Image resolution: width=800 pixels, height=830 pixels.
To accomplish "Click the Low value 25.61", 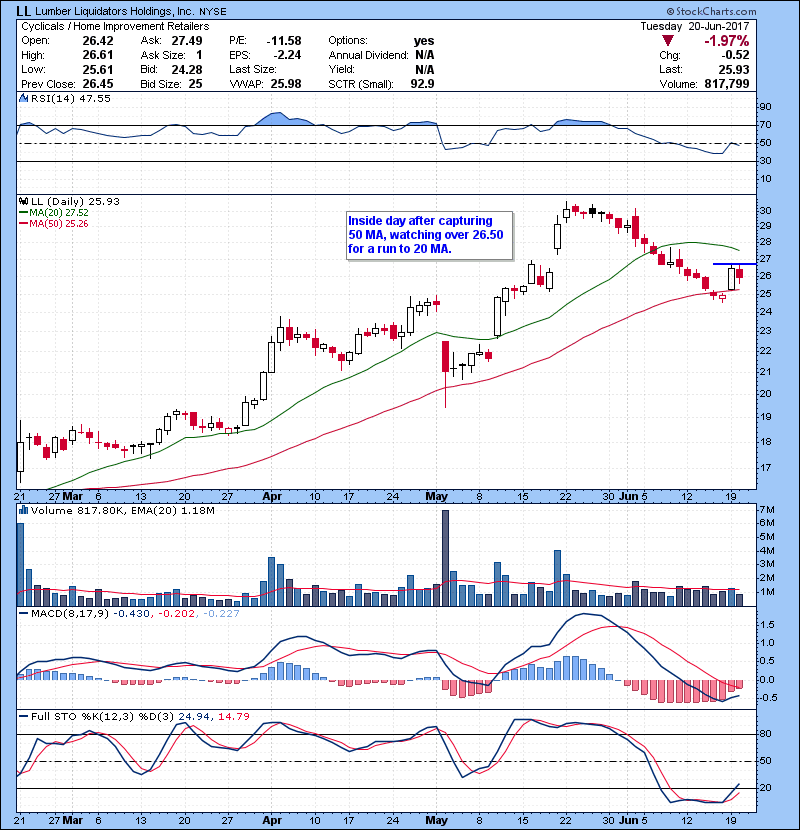I will click(x=98, y=69).
